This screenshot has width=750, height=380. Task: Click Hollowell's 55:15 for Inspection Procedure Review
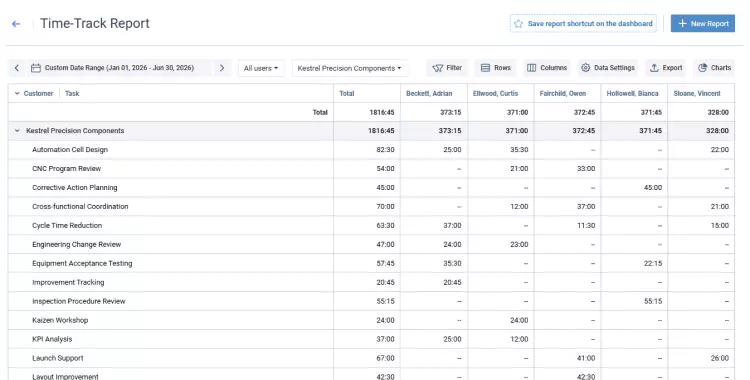tap(653, 301)
